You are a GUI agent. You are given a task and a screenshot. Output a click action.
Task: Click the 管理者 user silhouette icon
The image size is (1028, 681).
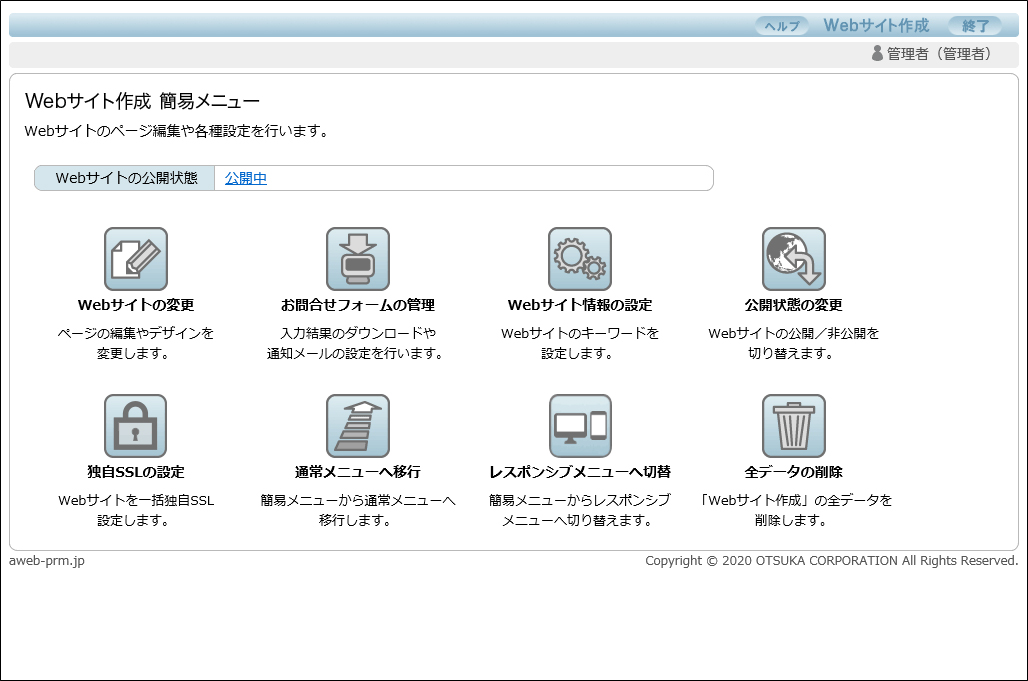coord(877,53)
